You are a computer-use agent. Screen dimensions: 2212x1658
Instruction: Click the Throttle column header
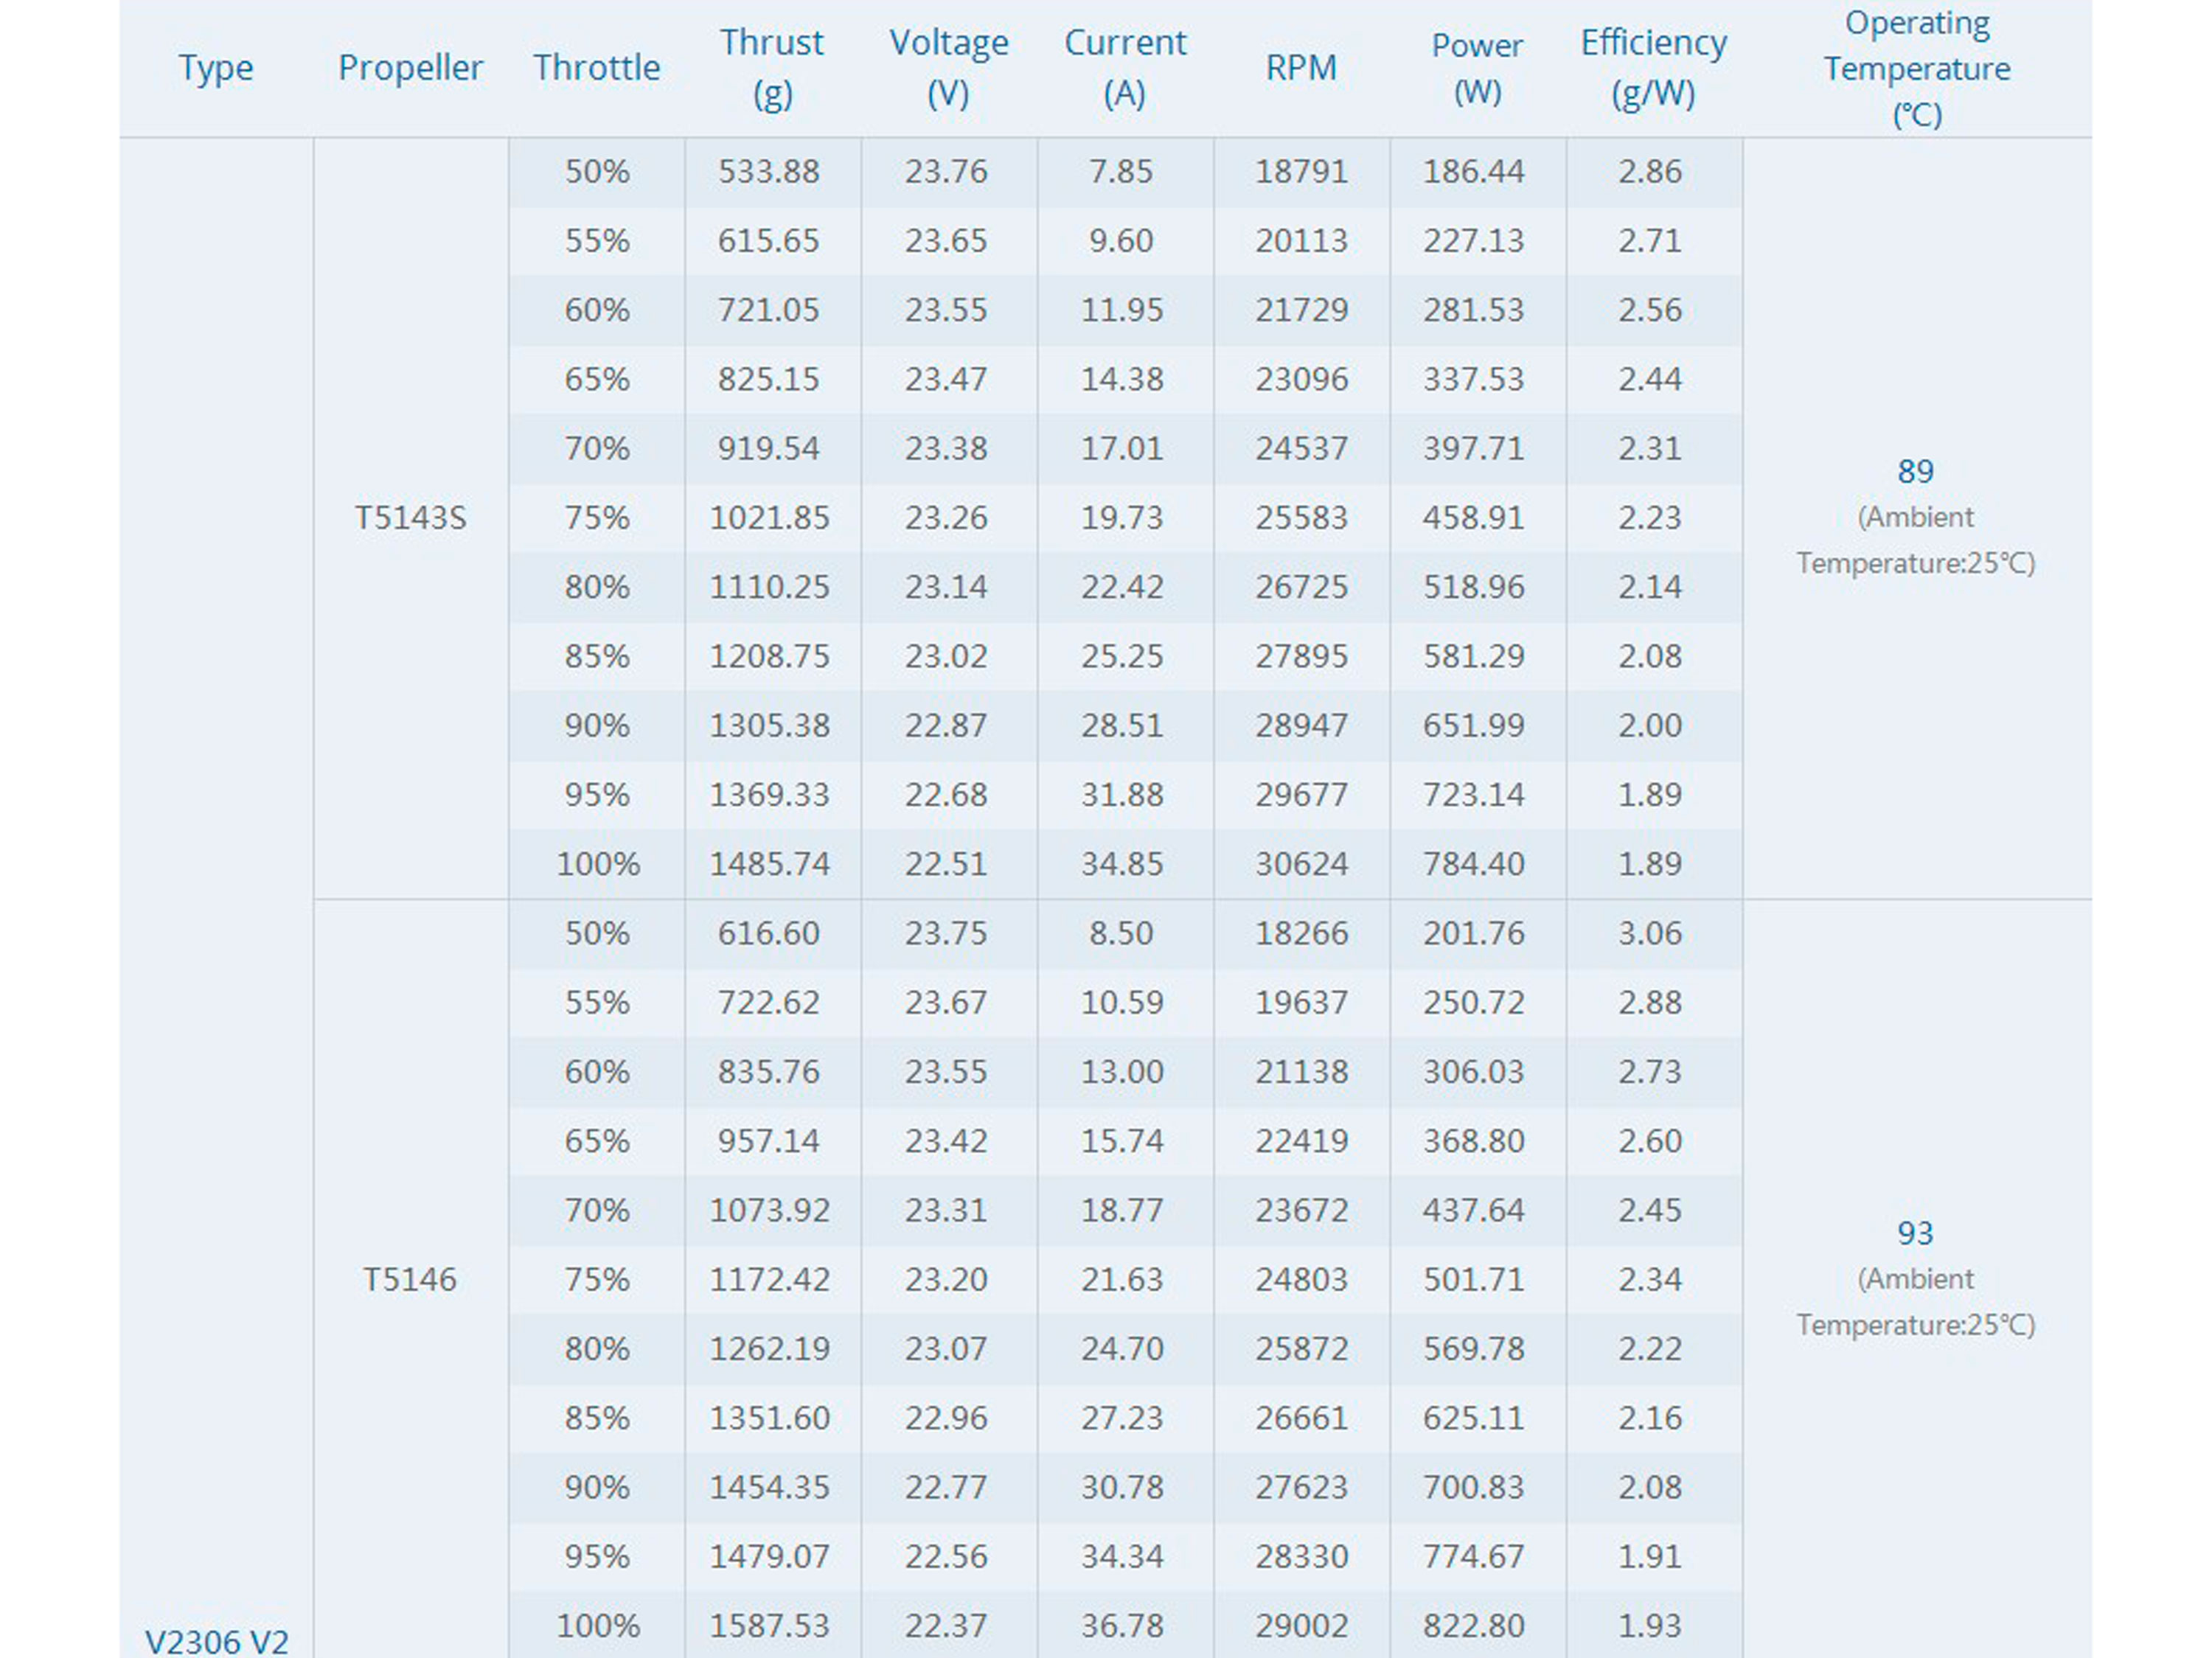pyautogui.click(x=596, y=68)
